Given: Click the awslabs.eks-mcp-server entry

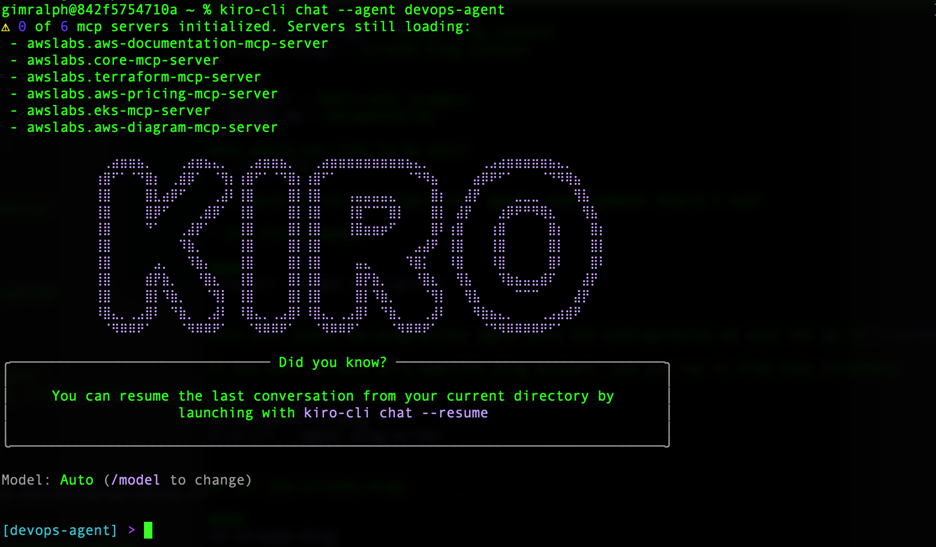Looking at the screenshot, I should click(118, 111).
